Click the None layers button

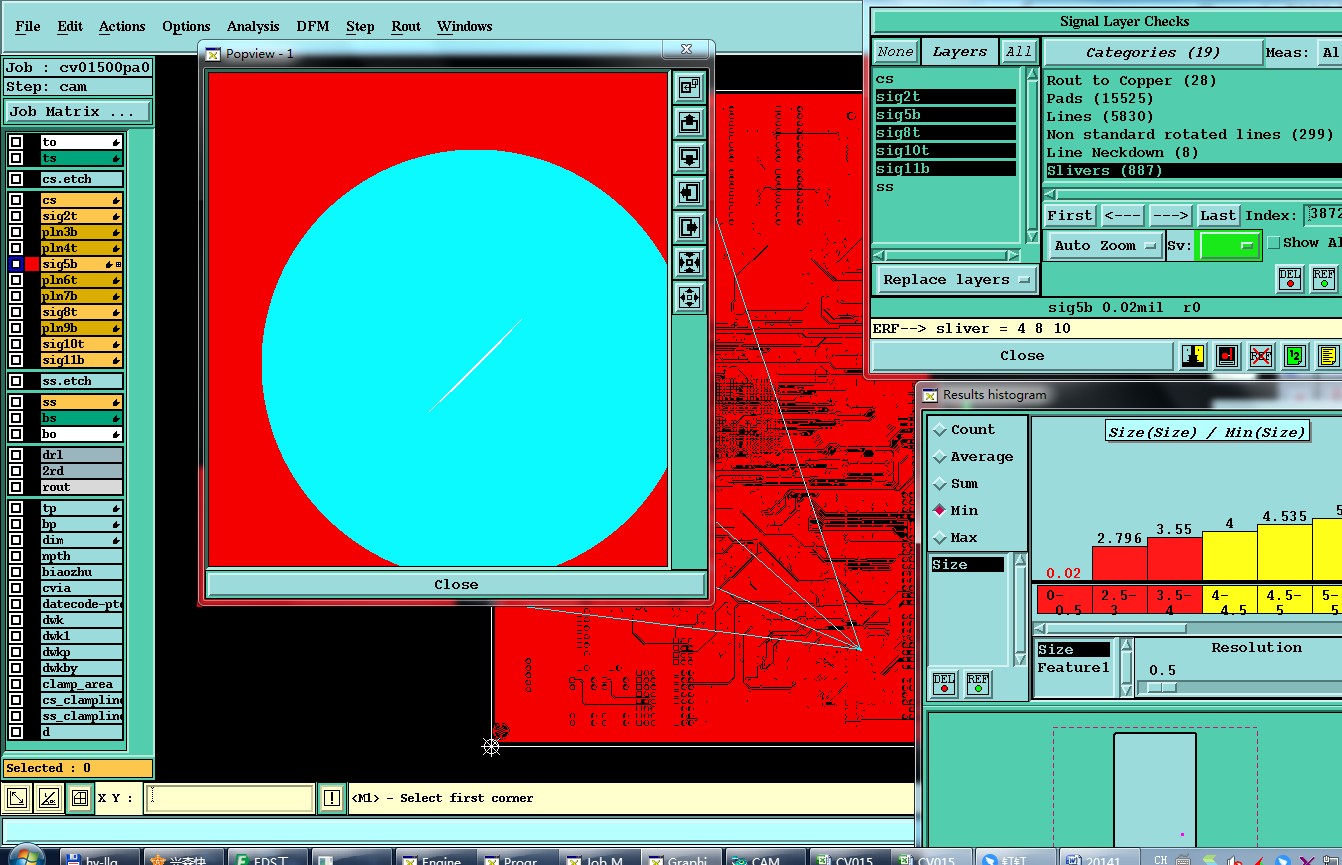click(x=895, y=52)
